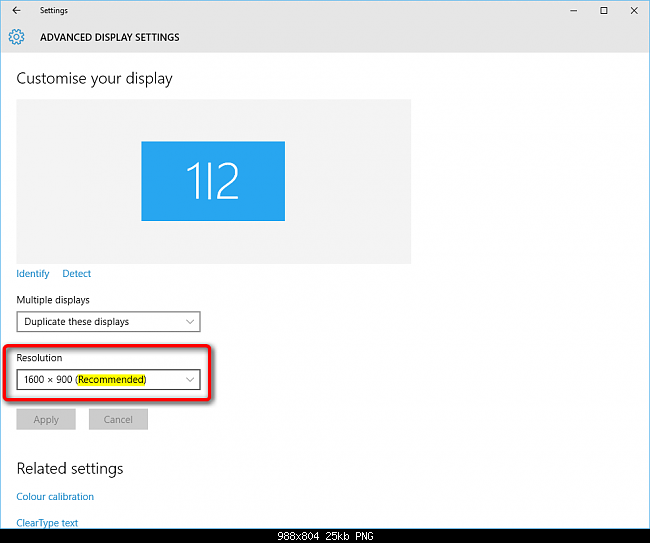Click the Apply button
The image size is (650, 543).
click(46, 419)
